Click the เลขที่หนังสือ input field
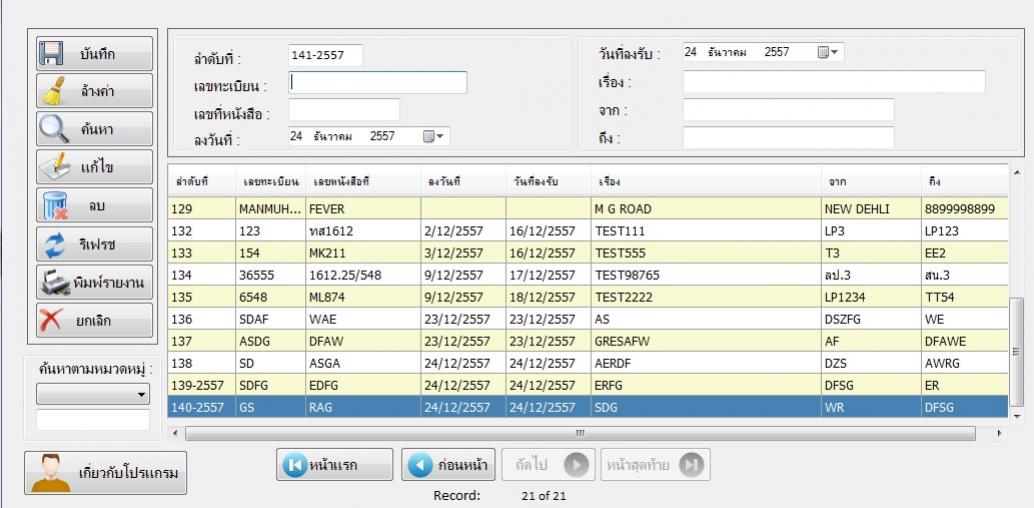Image resolution: width=1034 pixels, height=508 pixels. point(344,110)
